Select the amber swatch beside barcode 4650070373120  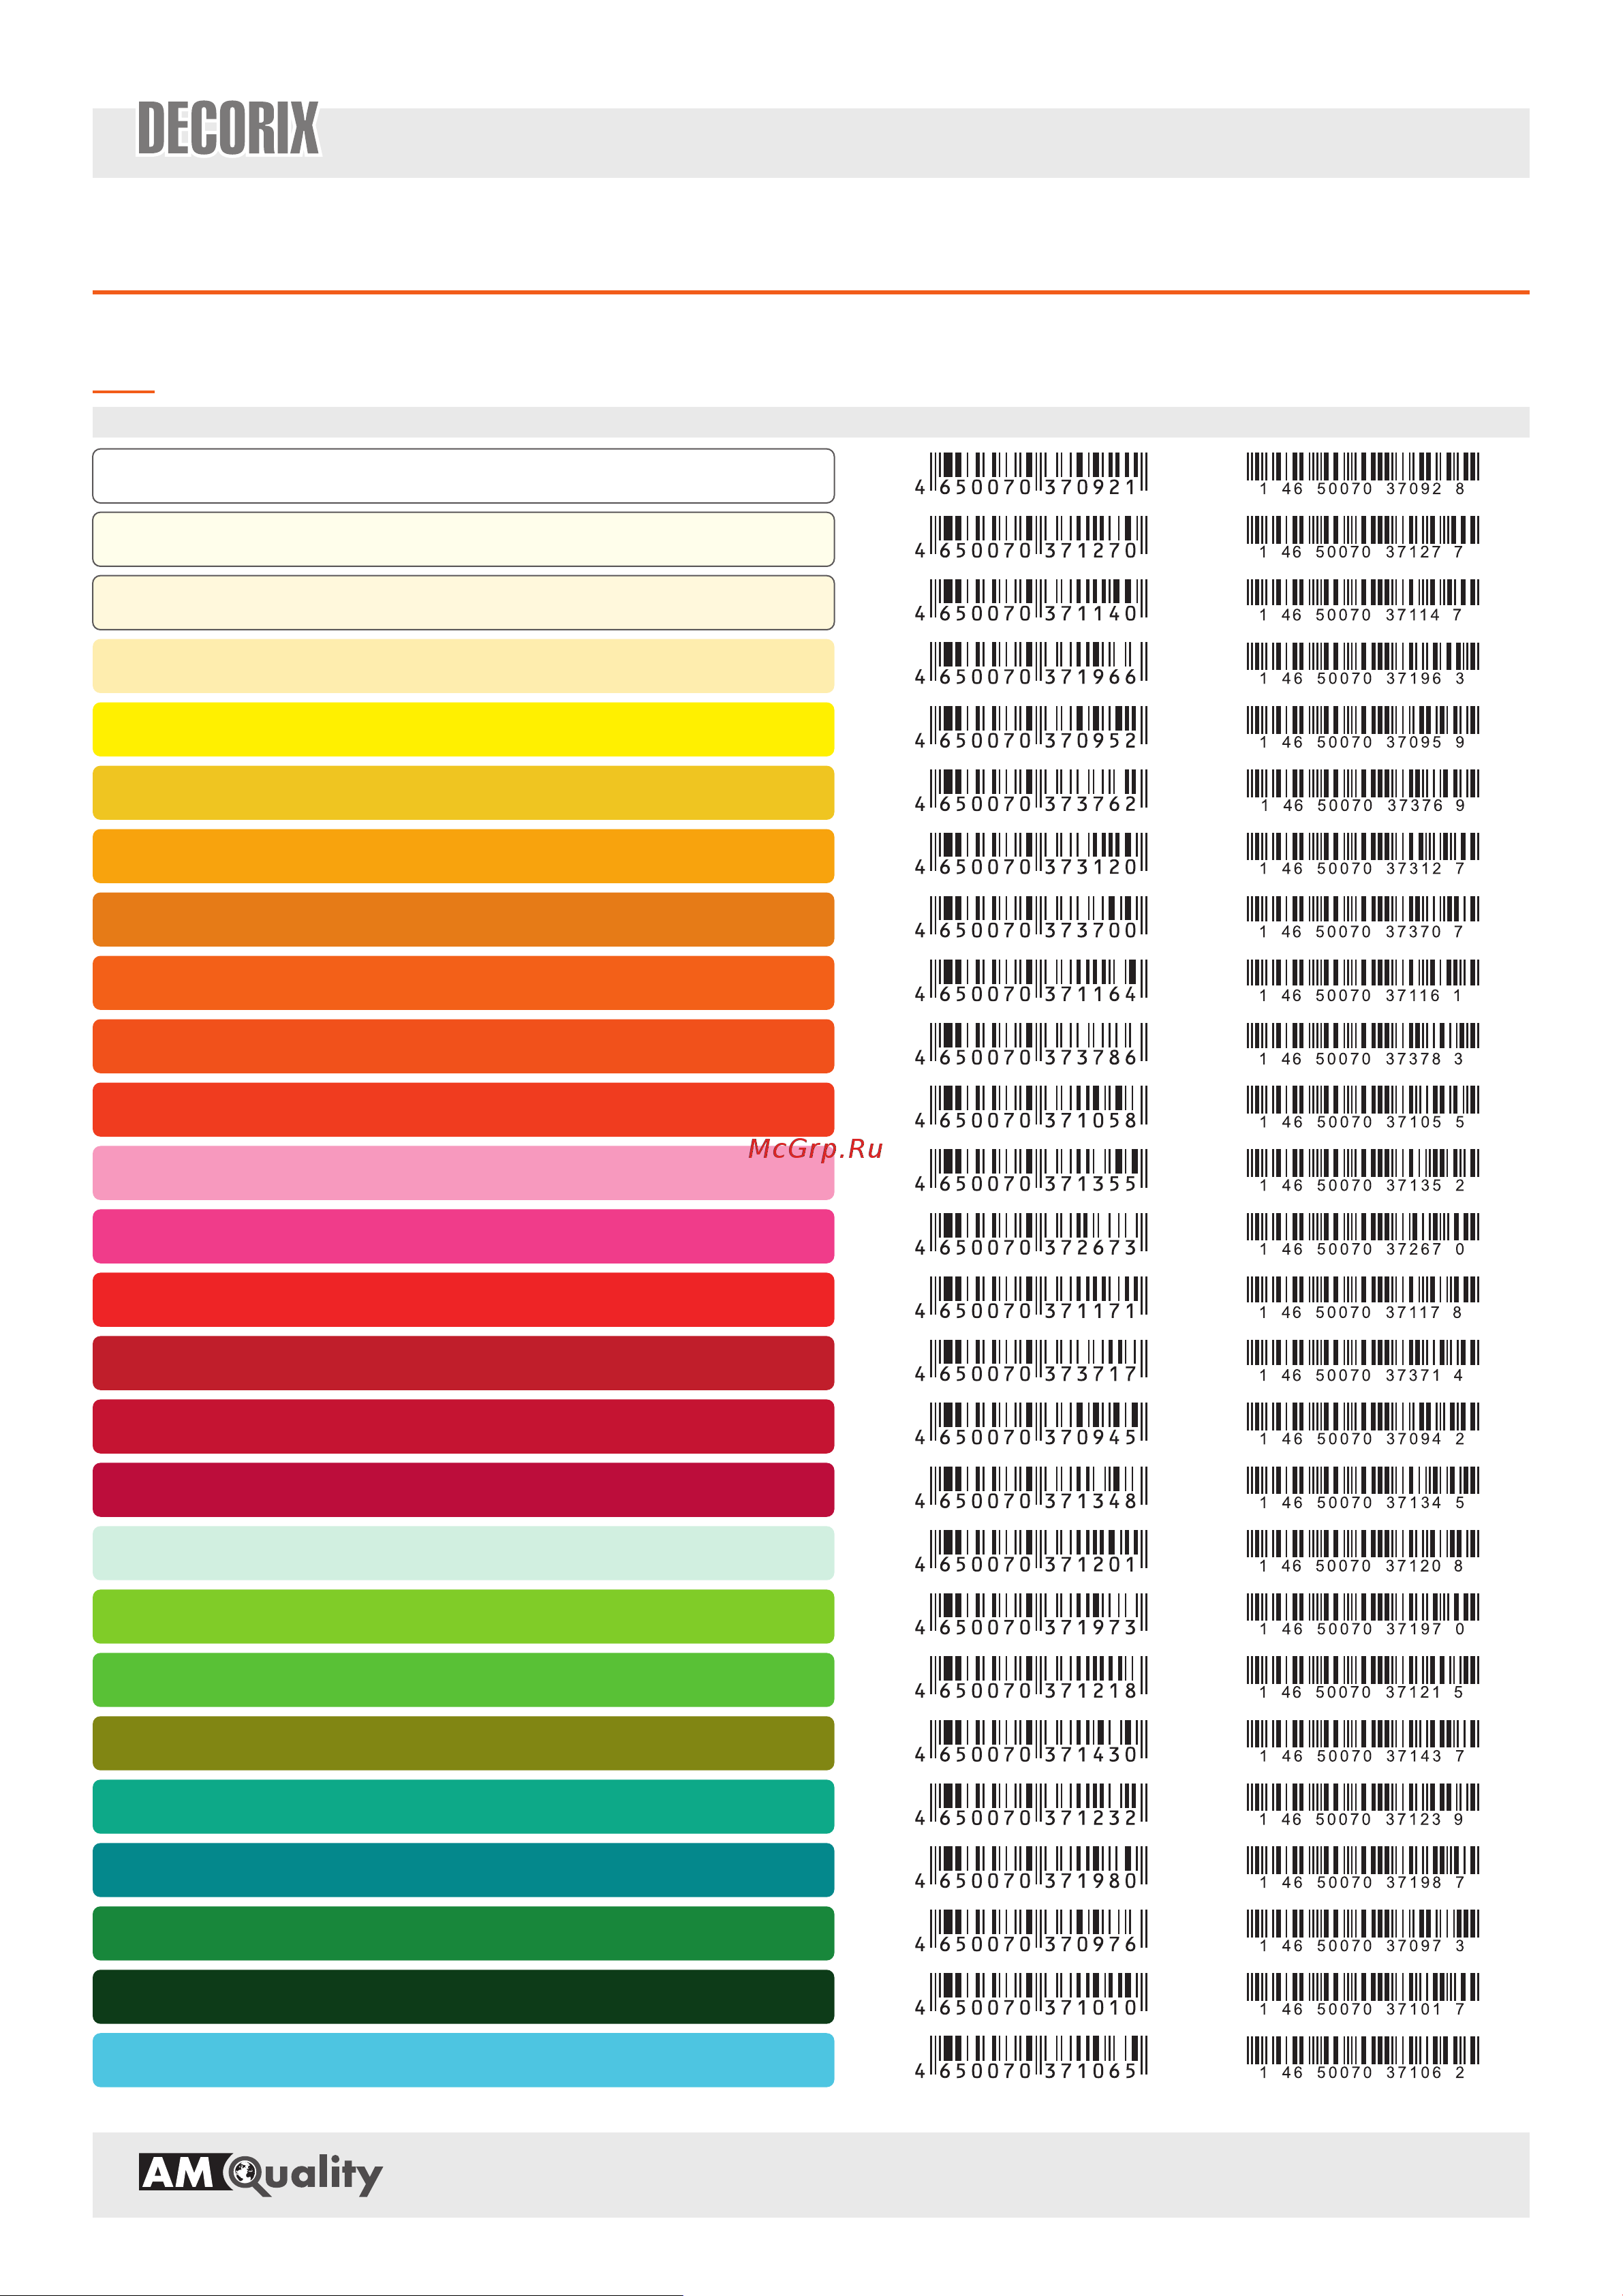463,856
